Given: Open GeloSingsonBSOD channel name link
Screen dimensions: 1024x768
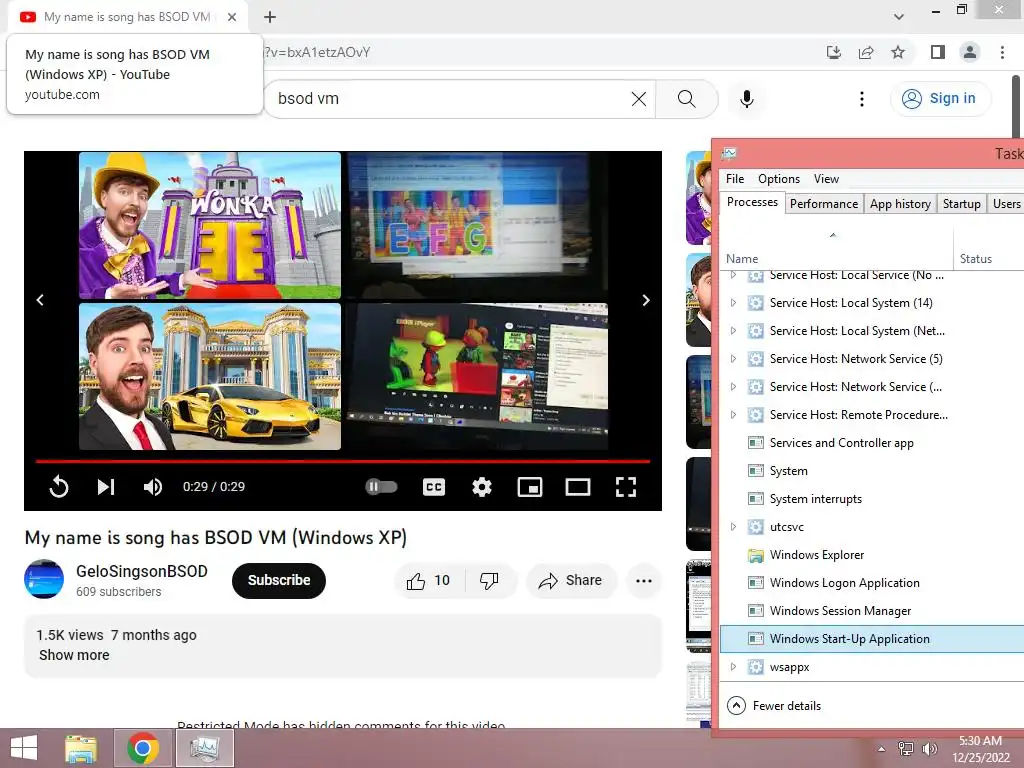Looking at the screenshot, I should pyautogui.click(x=142, y=571).
